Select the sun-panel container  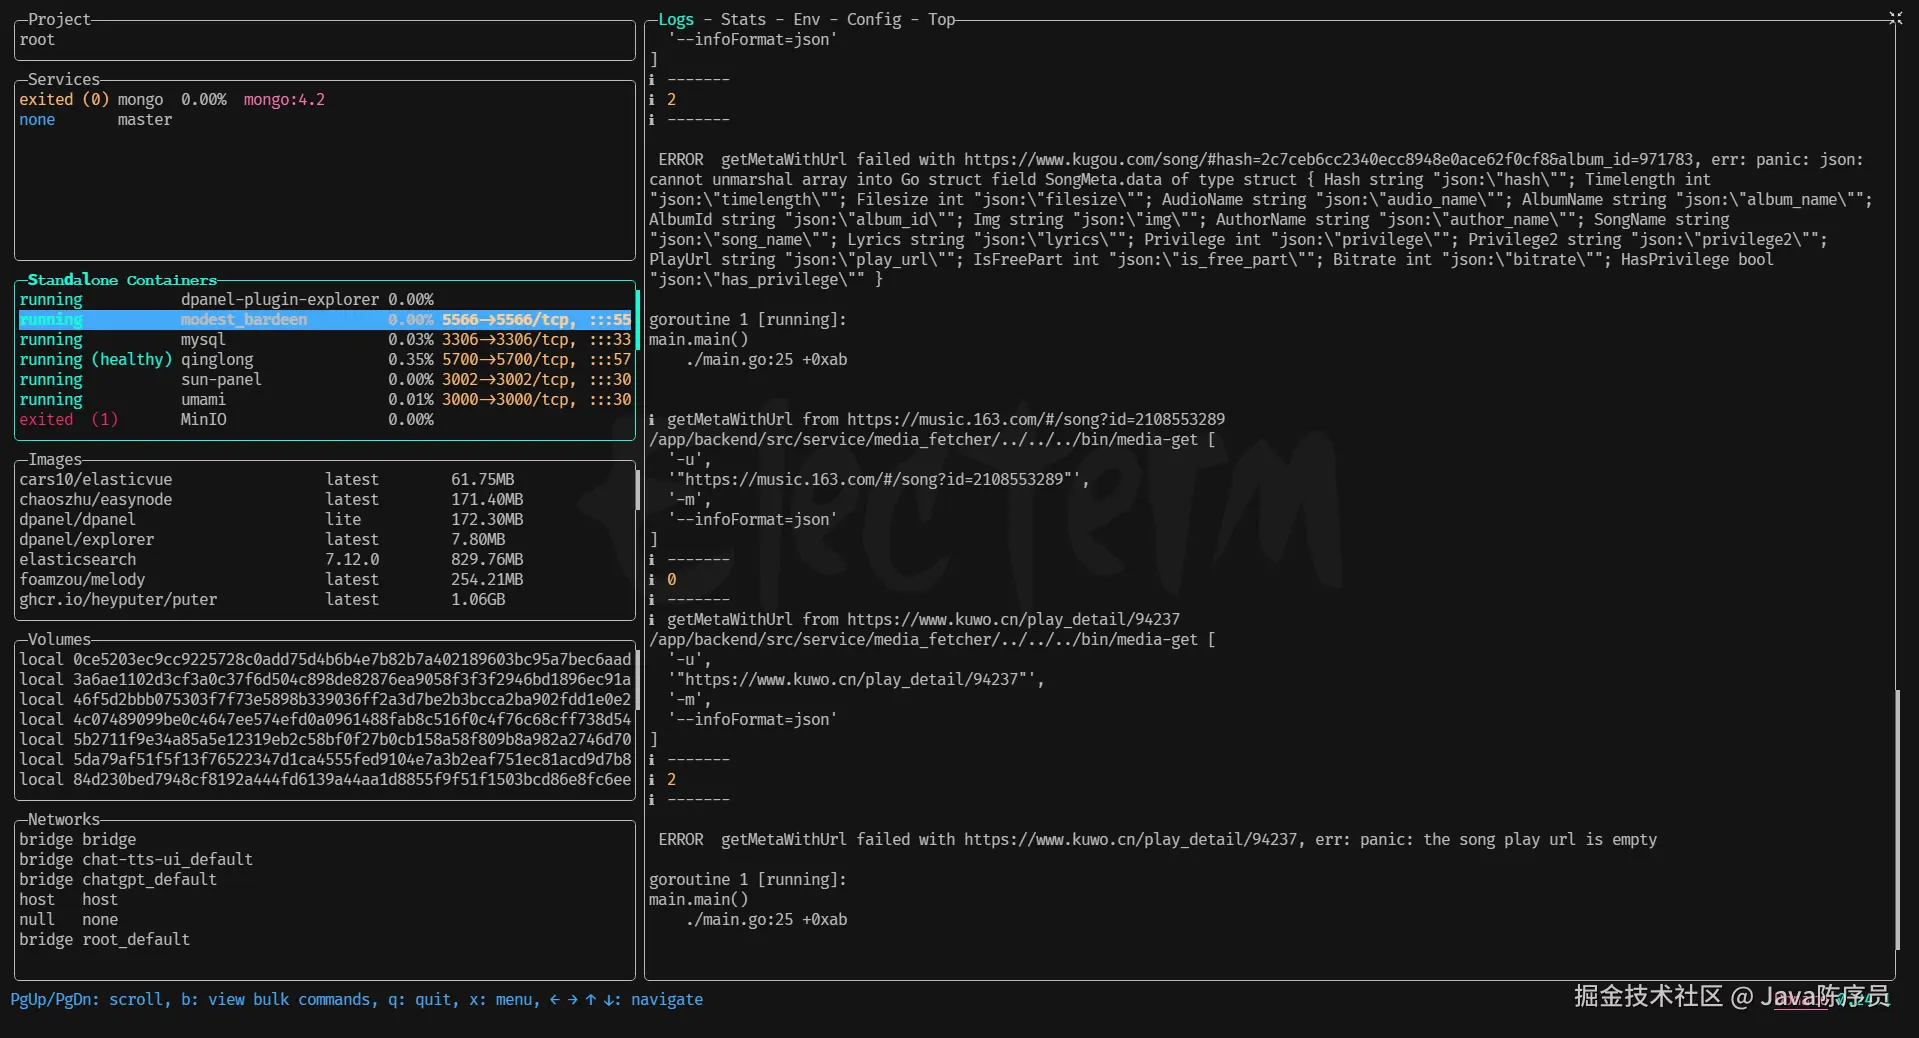325,380
